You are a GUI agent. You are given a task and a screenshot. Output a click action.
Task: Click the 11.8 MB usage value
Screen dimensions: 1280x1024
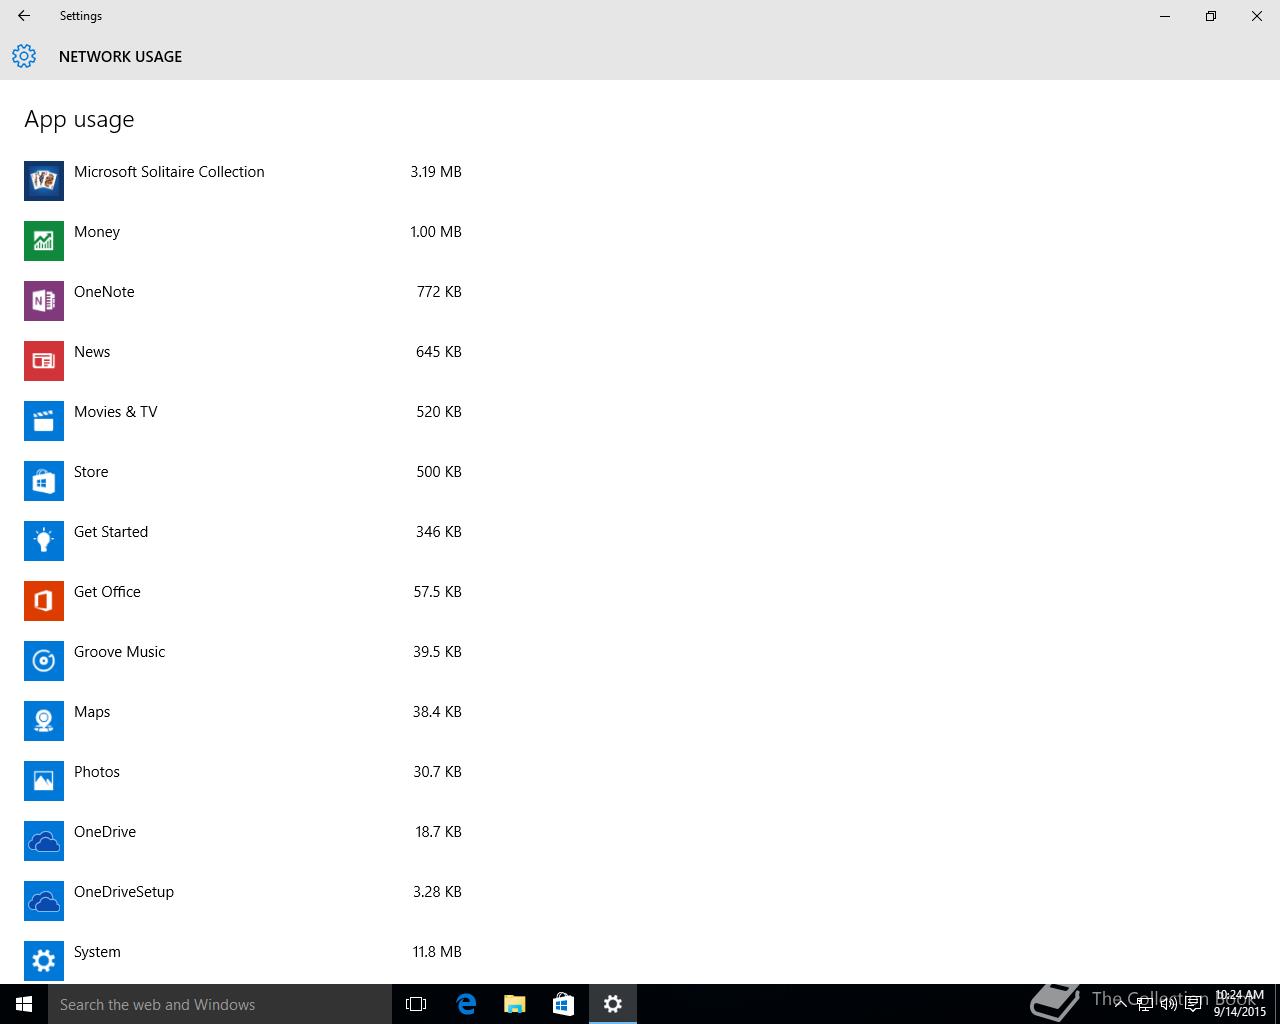pyautogui.click(x=437, y=952)
